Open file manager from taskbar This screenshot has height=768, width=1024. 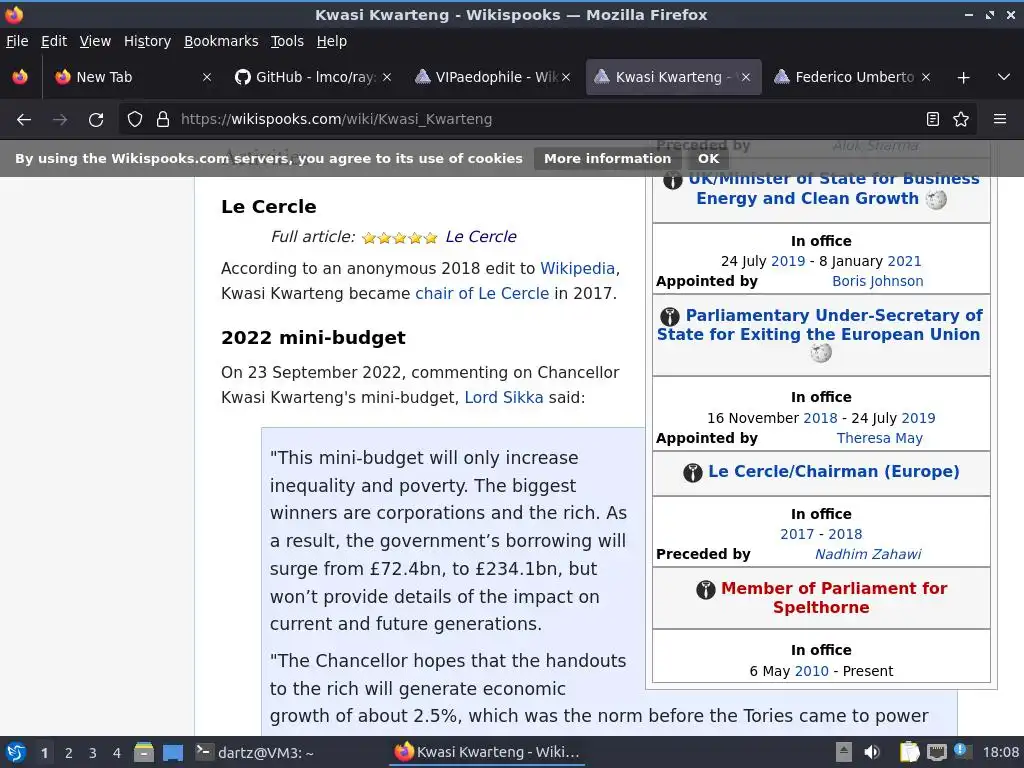pos(144,752)
